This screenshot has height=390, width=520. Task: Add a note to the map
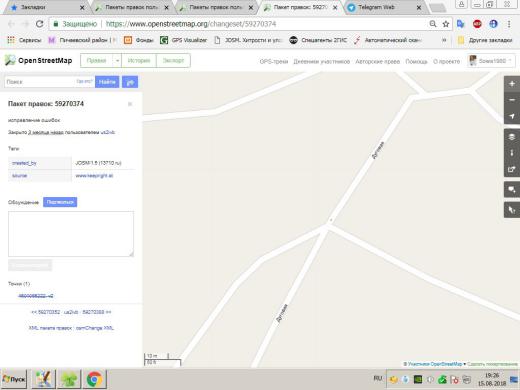[512, 190]
